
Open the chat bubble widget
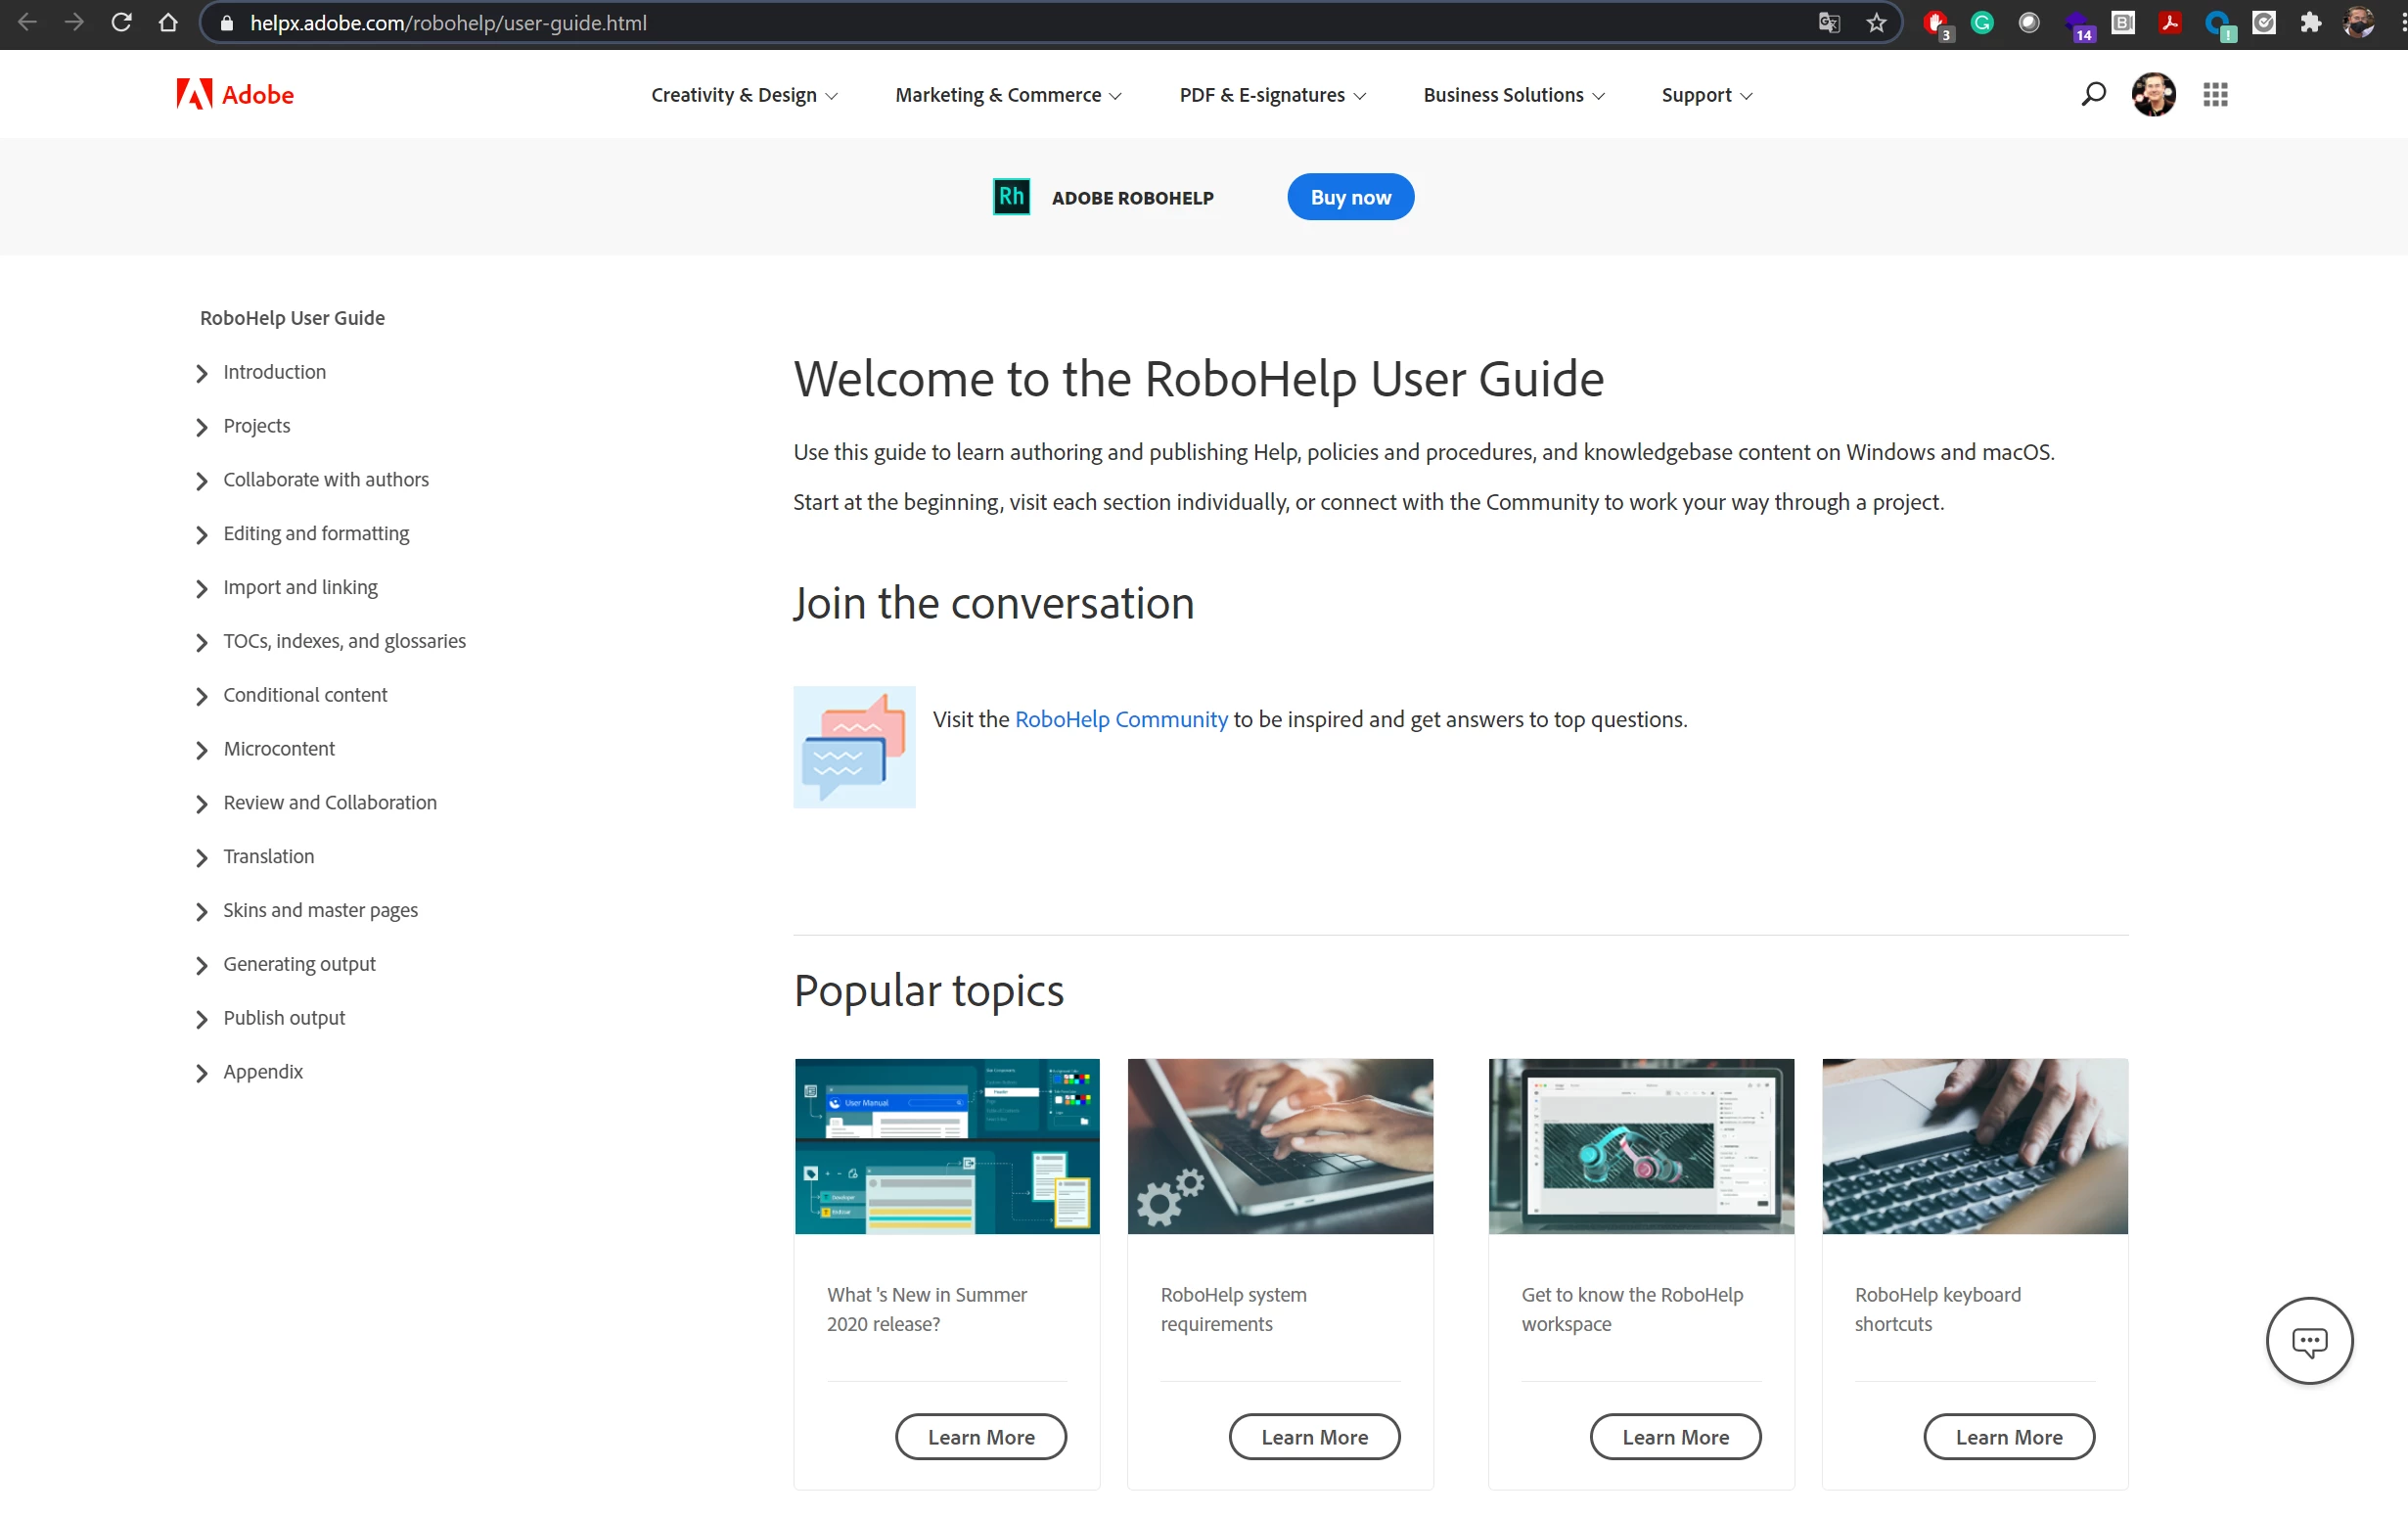(x=2308, y=1340)
